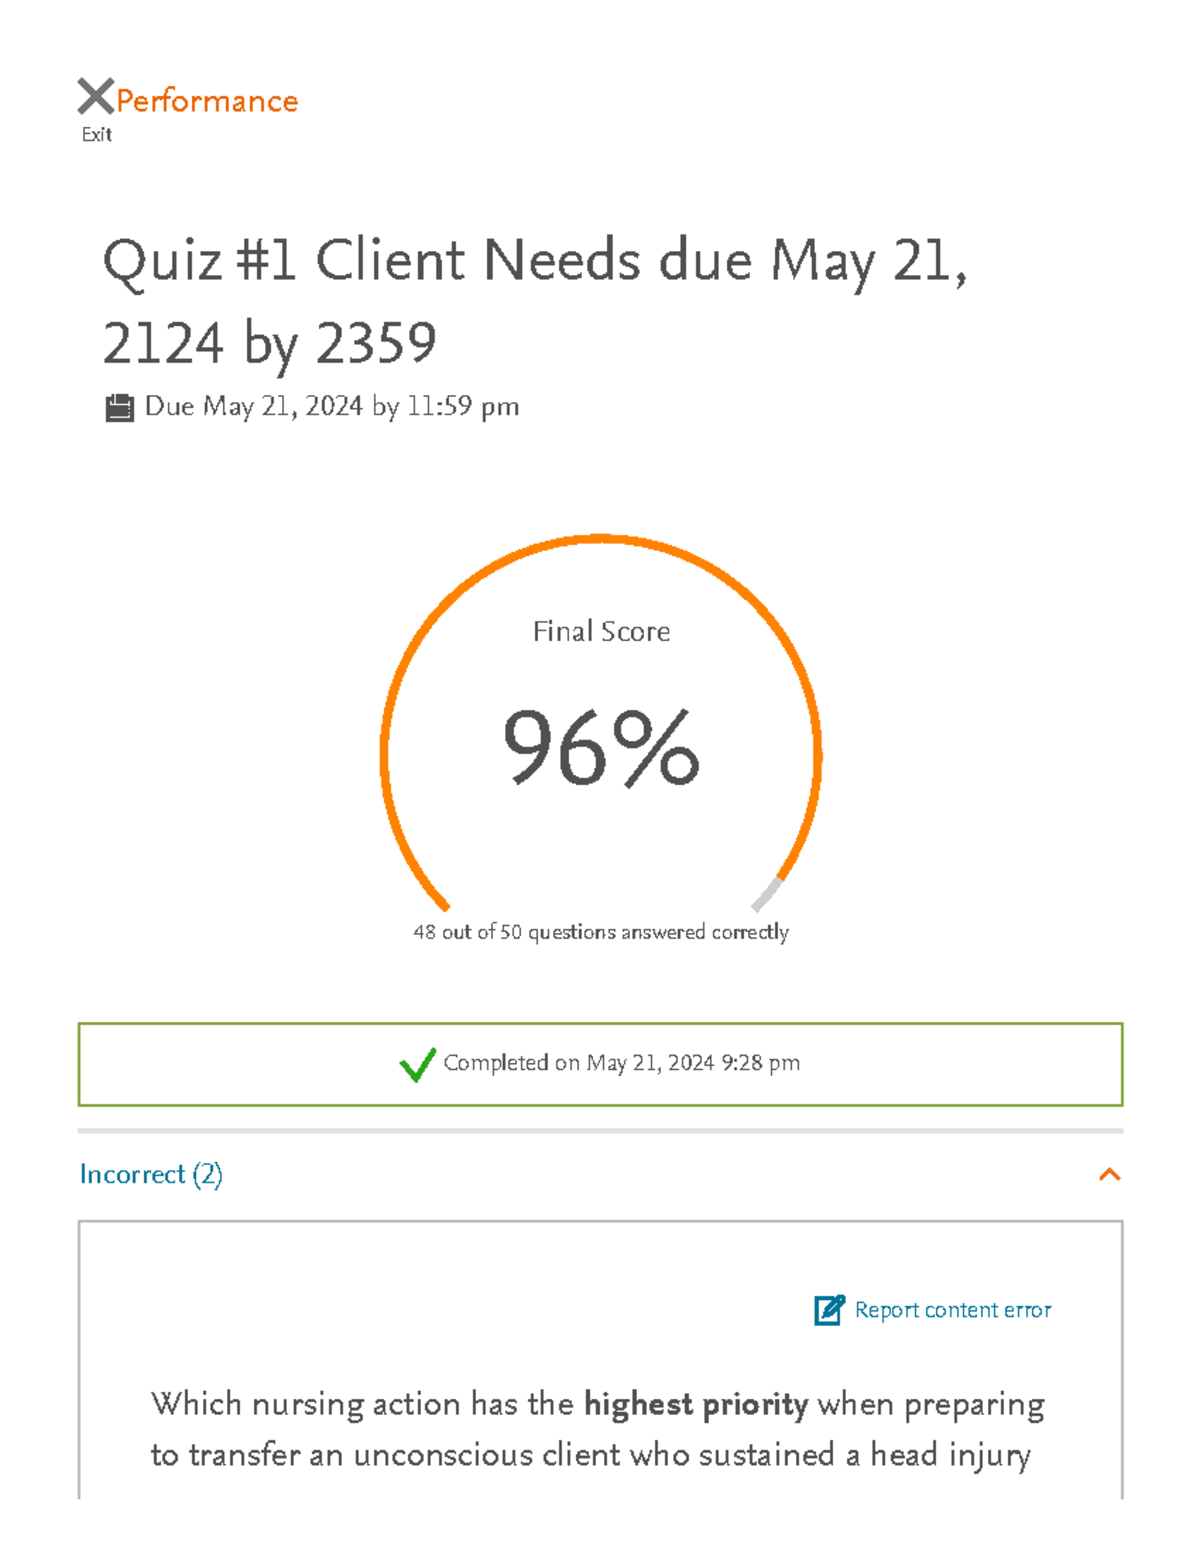Select the Incorrect (2) section header
This screenshot has height=1553, width=1200.
click(152, 1174)
